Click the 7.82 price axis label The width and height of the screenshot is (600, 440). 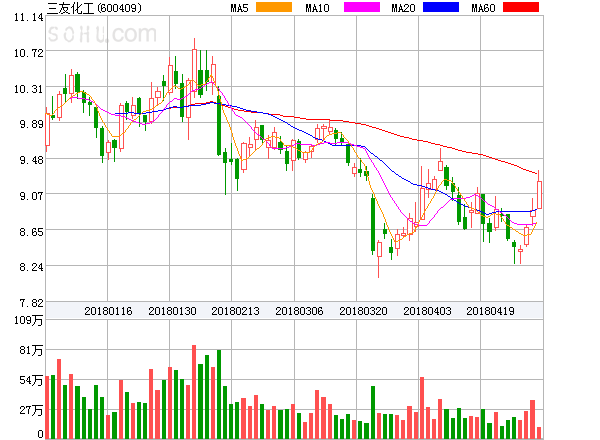tap(32, 303)
